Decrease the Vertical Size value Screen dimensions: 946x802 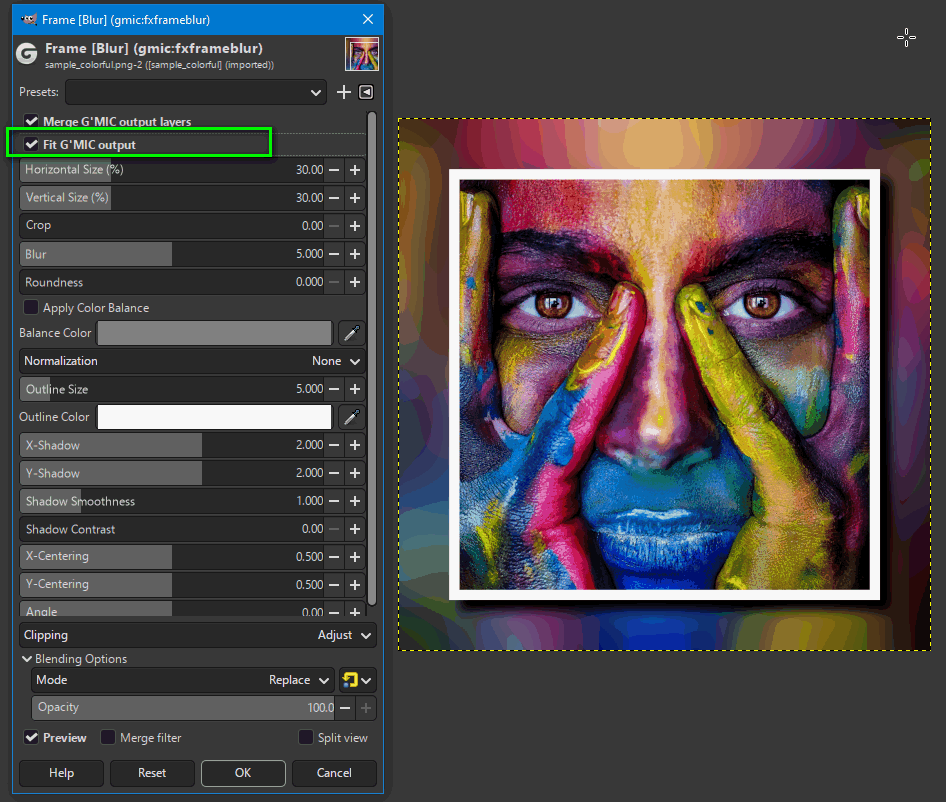click(x=334, y=198)
